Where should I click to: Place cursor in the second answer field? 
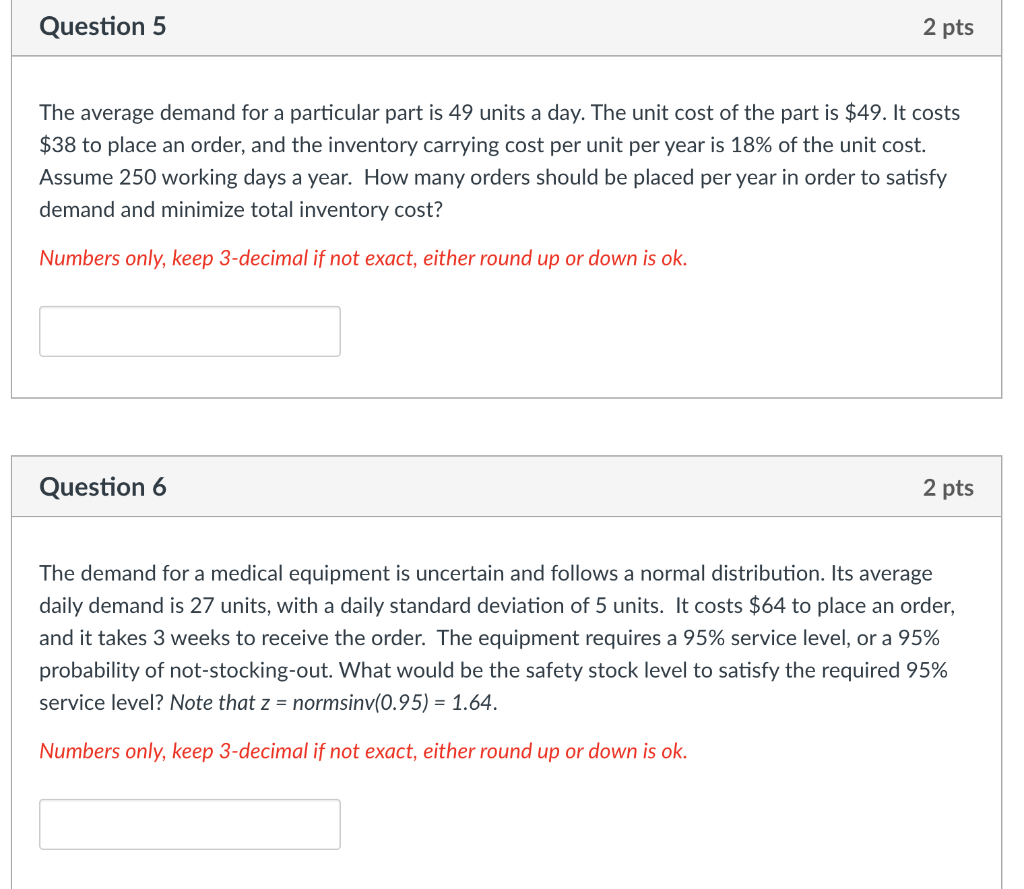pos(189,823)
